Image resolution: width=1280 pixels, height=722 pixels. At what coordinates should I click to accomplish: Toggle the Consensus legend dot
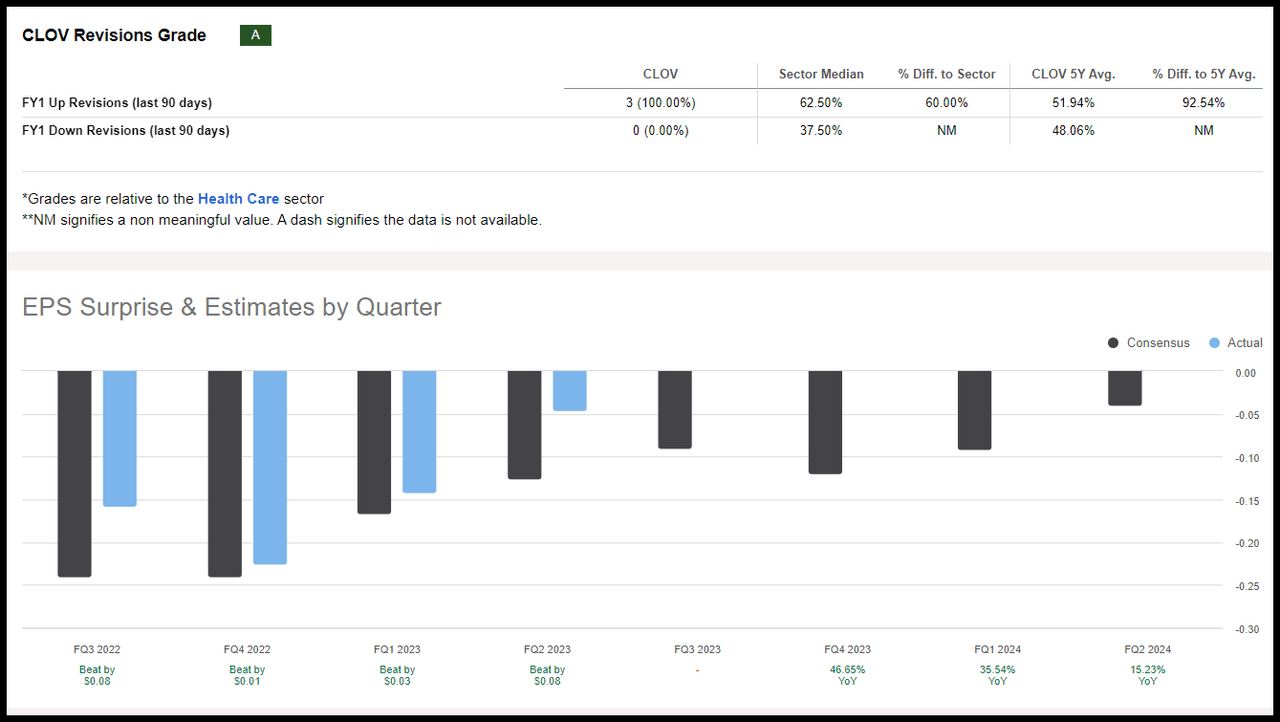[1113, 343]
